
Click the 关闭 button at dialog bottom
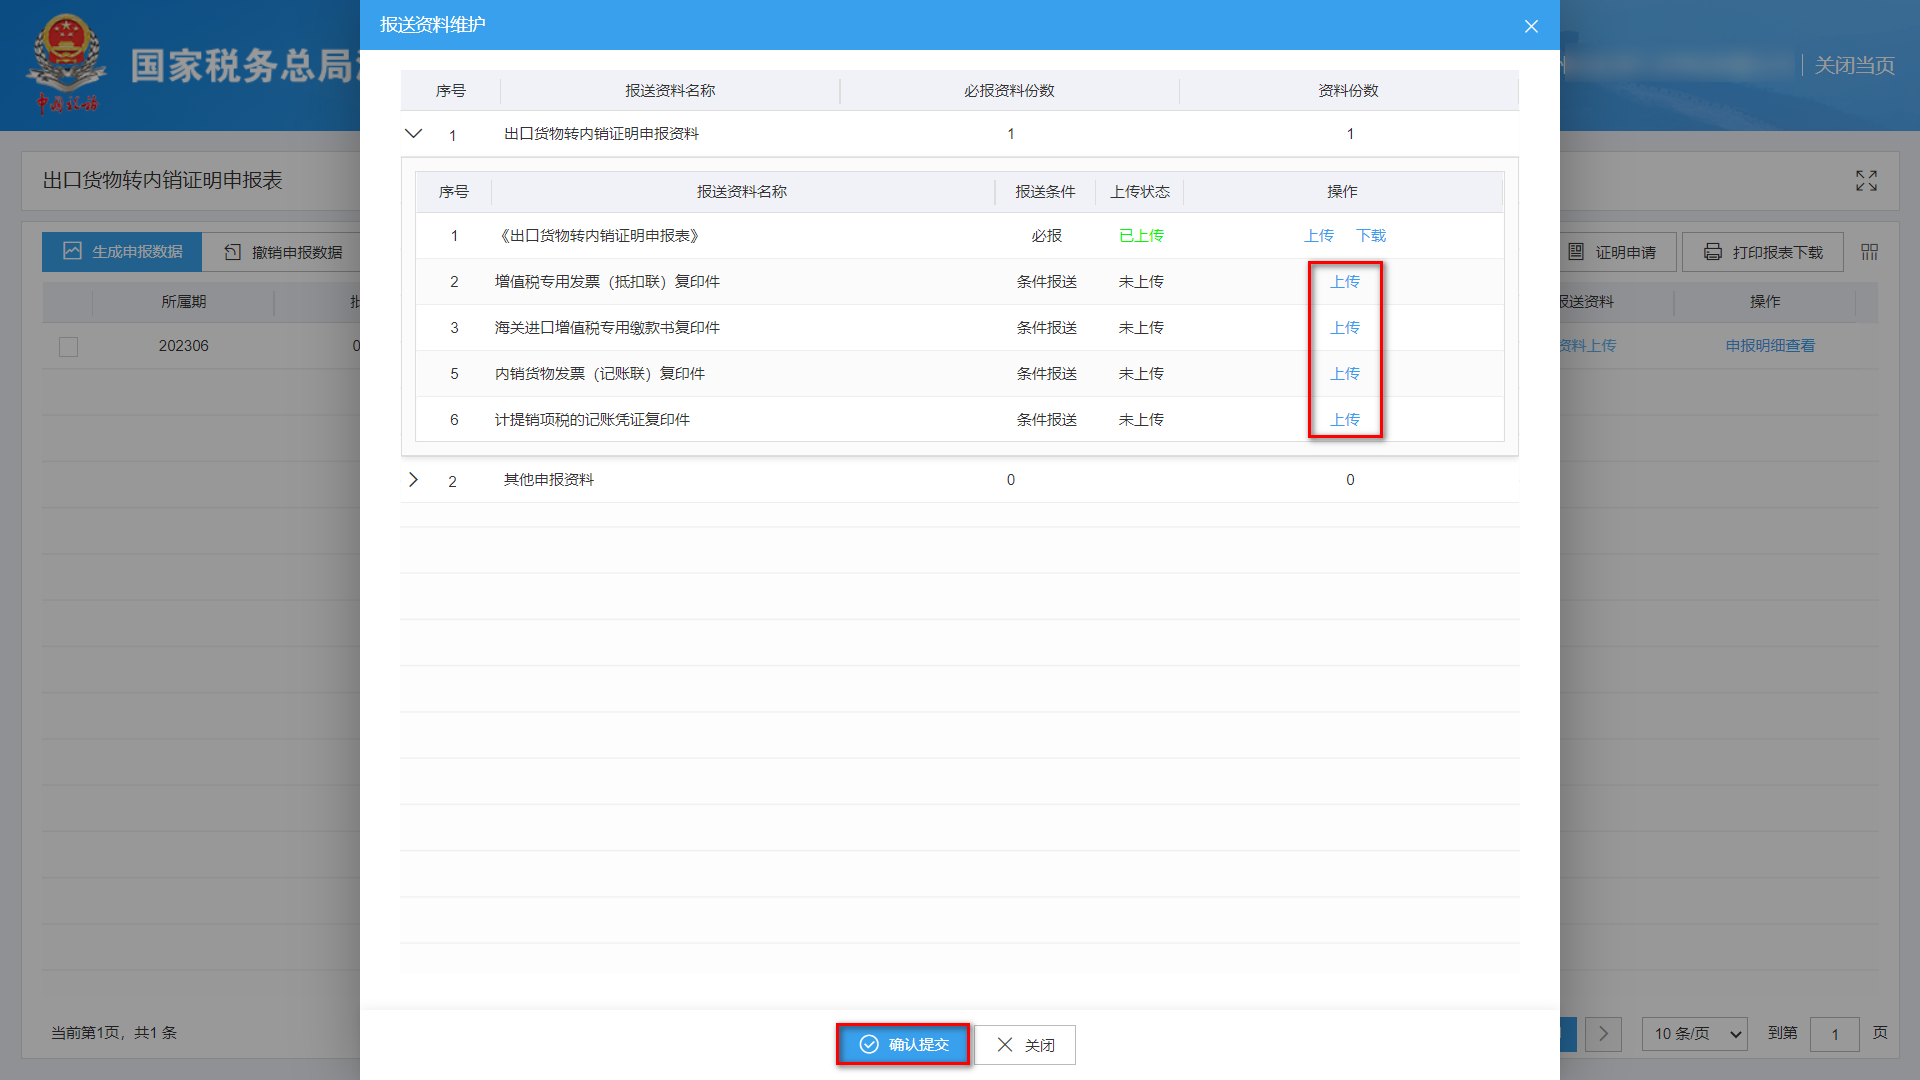click(1025, 1044)
